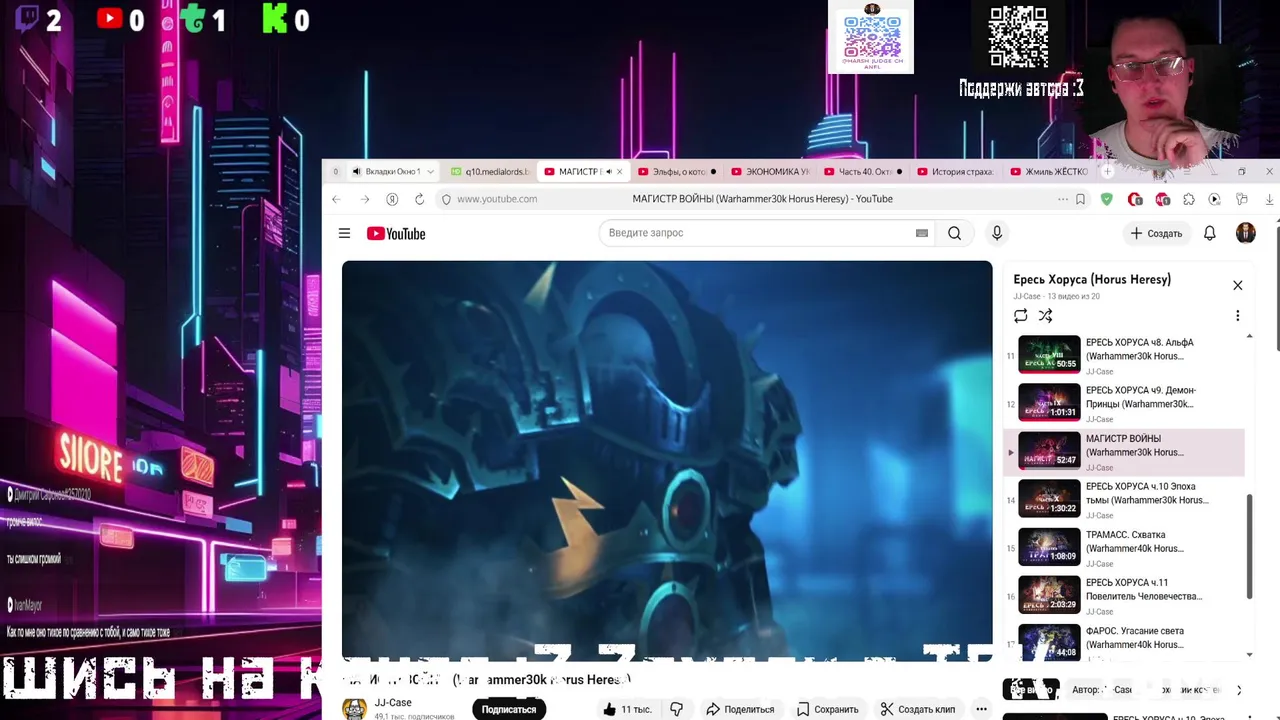Go to the YouTube home logo

[x=396, y=234]
